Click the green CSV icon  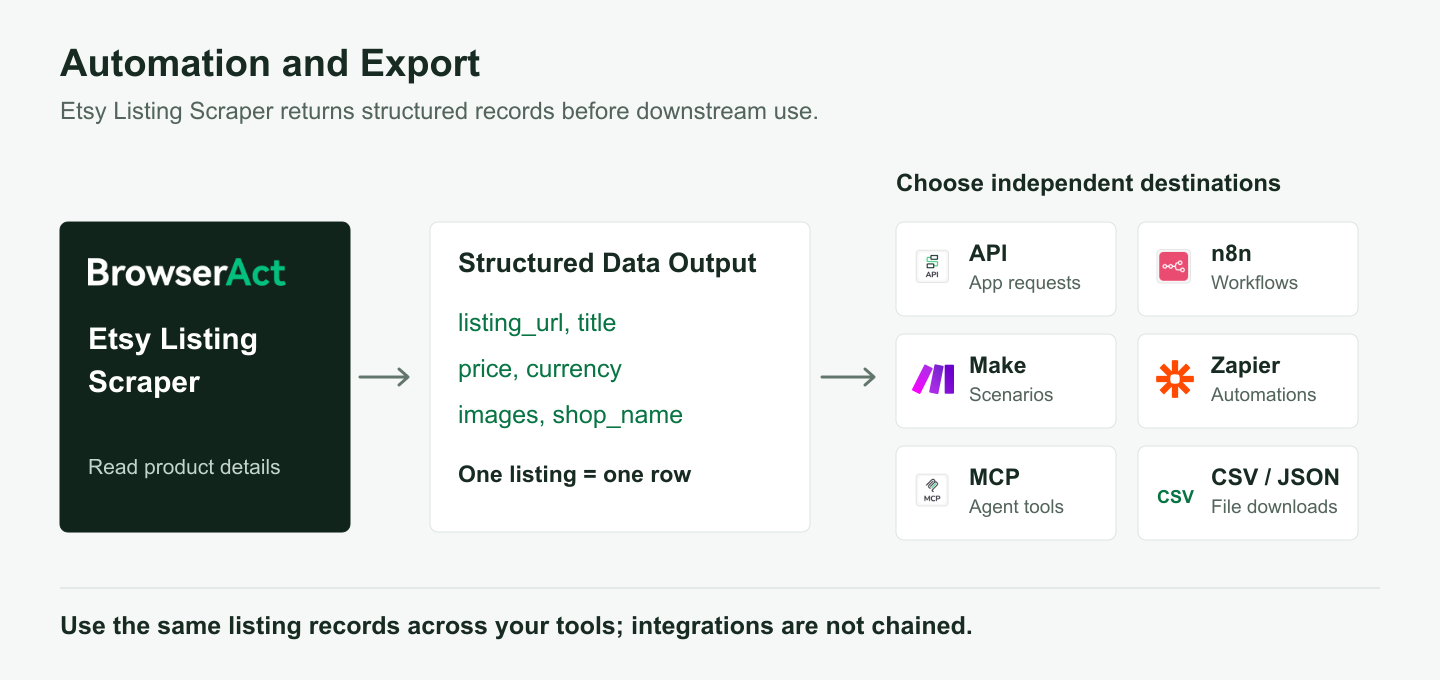click(1175, 496)
